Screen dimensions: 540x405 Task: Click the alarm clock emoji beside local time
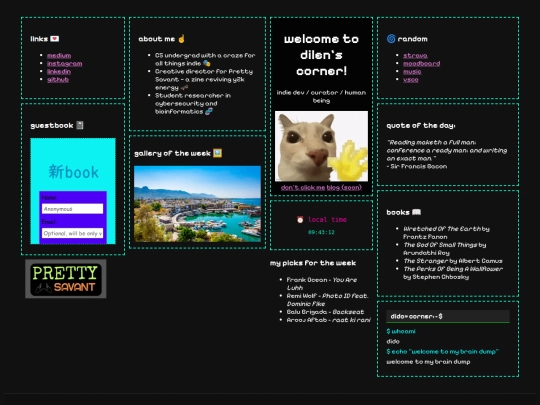[x=300, y=220]
